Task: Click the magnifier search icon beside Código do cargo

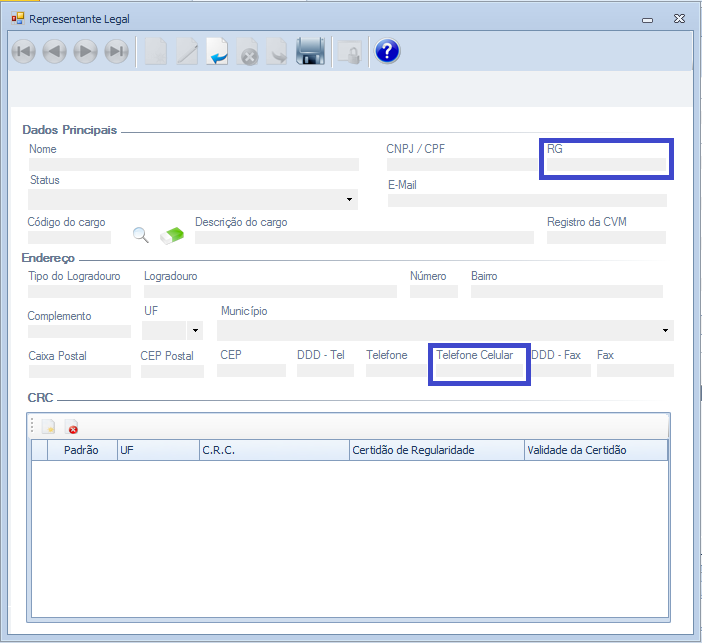Action: coord(141,235)
